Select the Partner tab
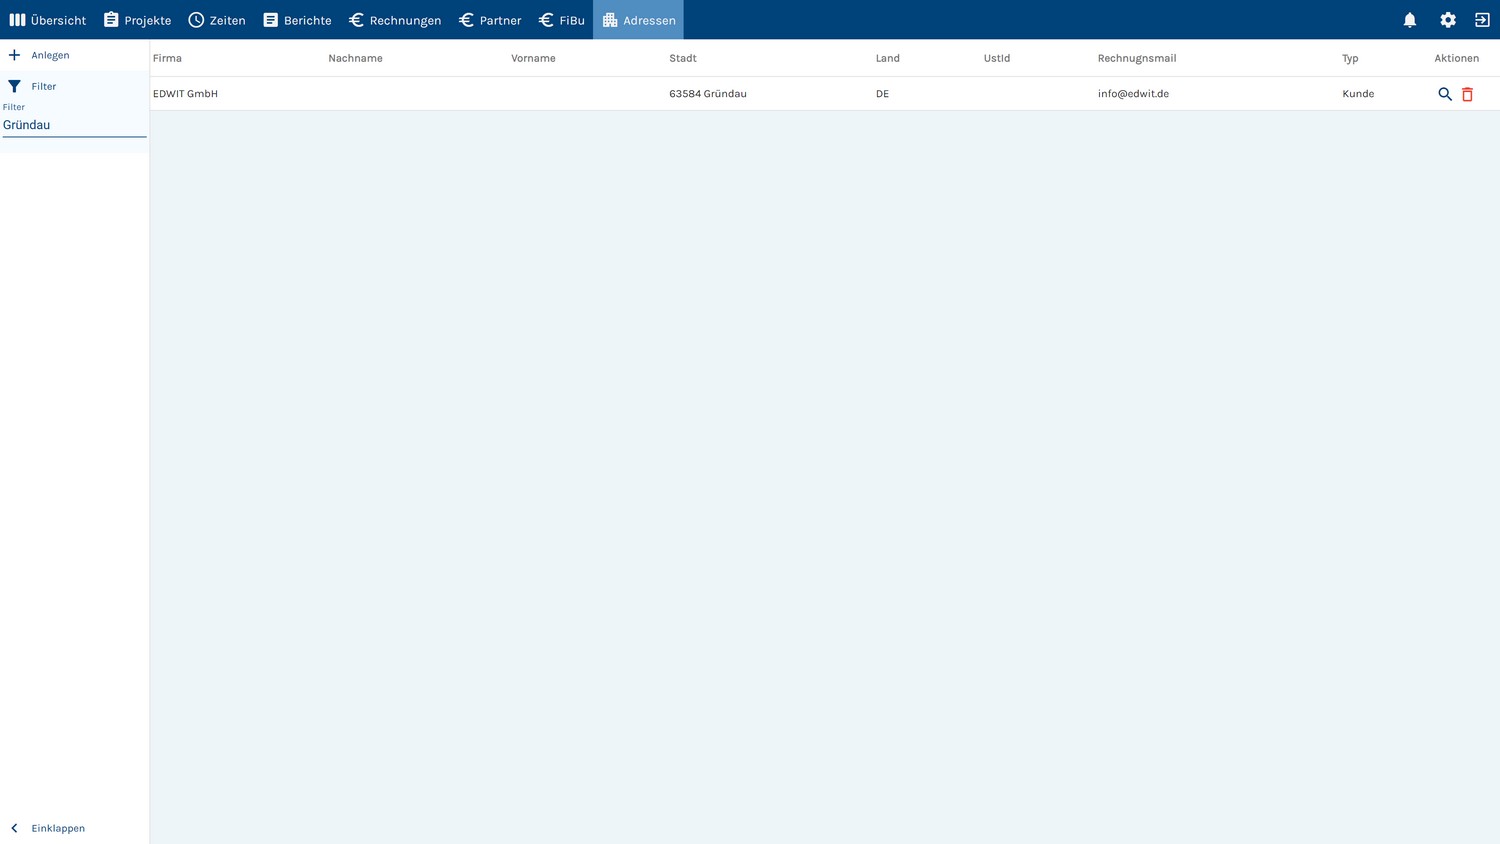The image size is (1500, 844). coord(490,20)
